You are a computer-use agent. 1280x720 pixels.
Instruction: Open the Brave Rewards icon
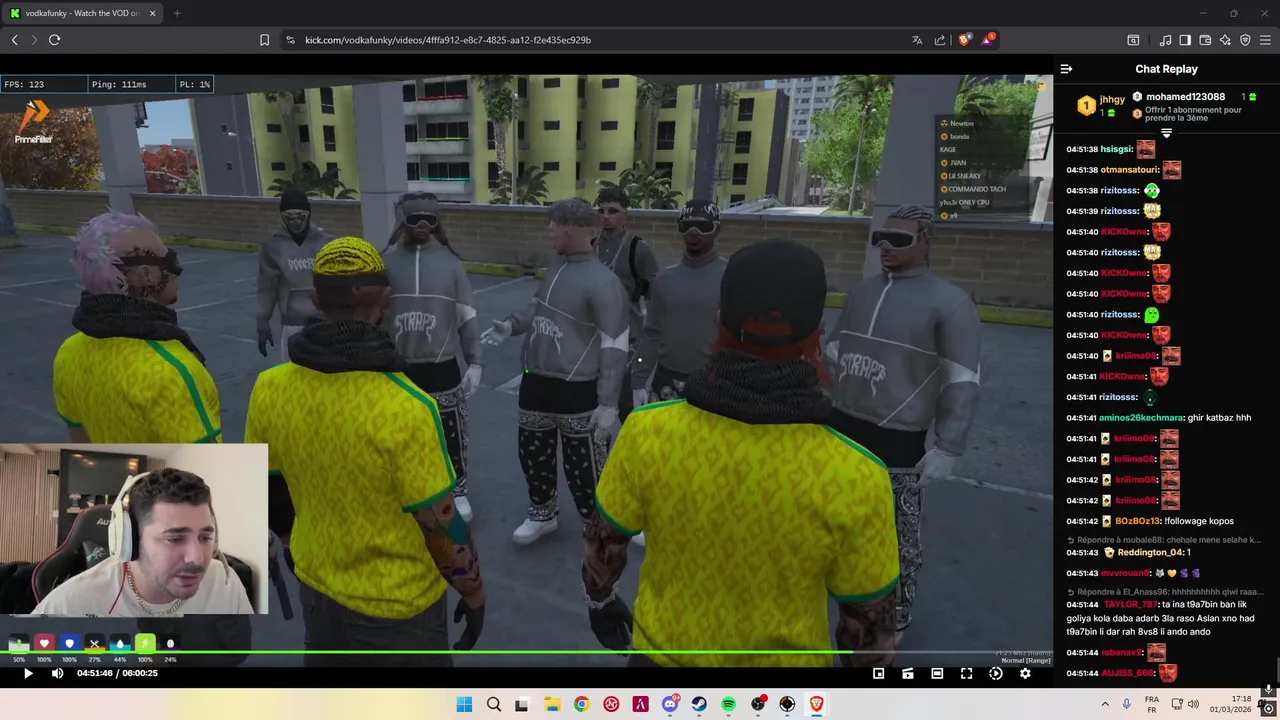988,40
